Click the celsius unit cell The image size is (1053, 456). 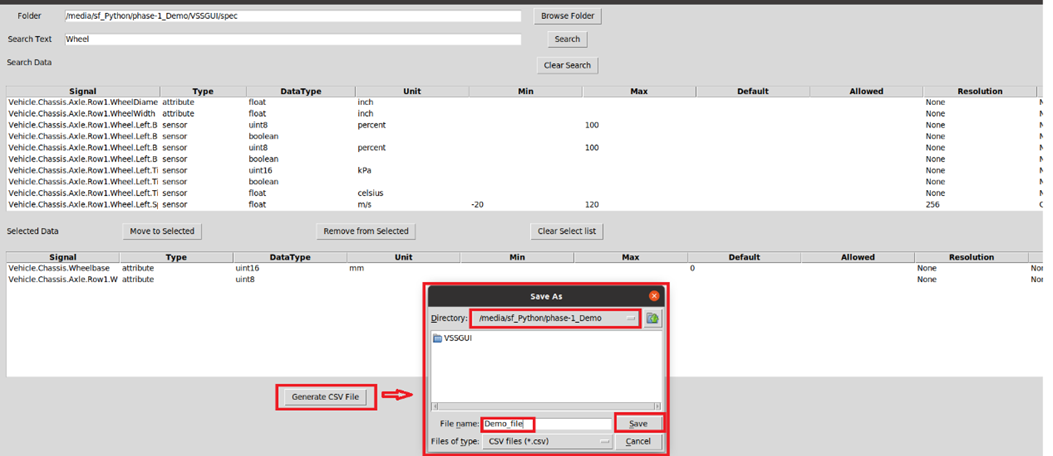370,193
